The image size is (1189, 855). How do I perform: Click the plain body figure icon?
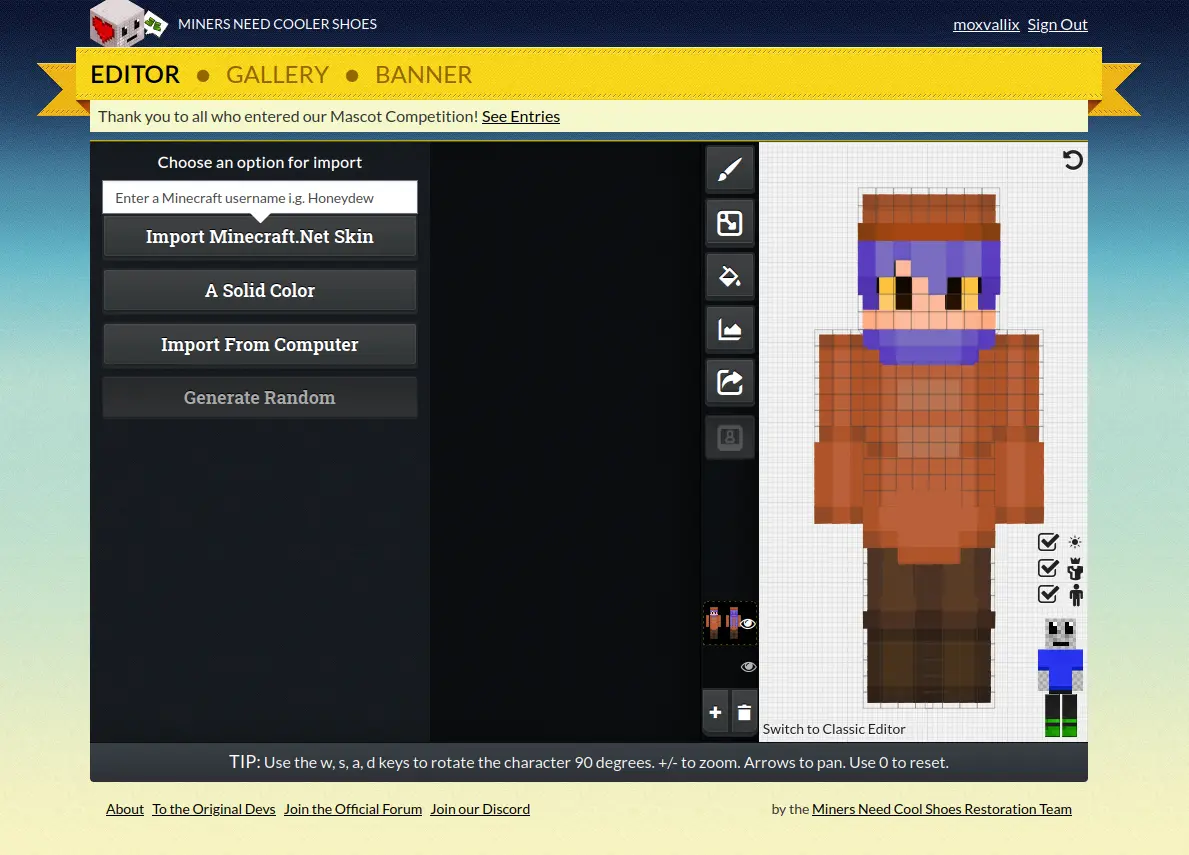[x=1075, y=595]
